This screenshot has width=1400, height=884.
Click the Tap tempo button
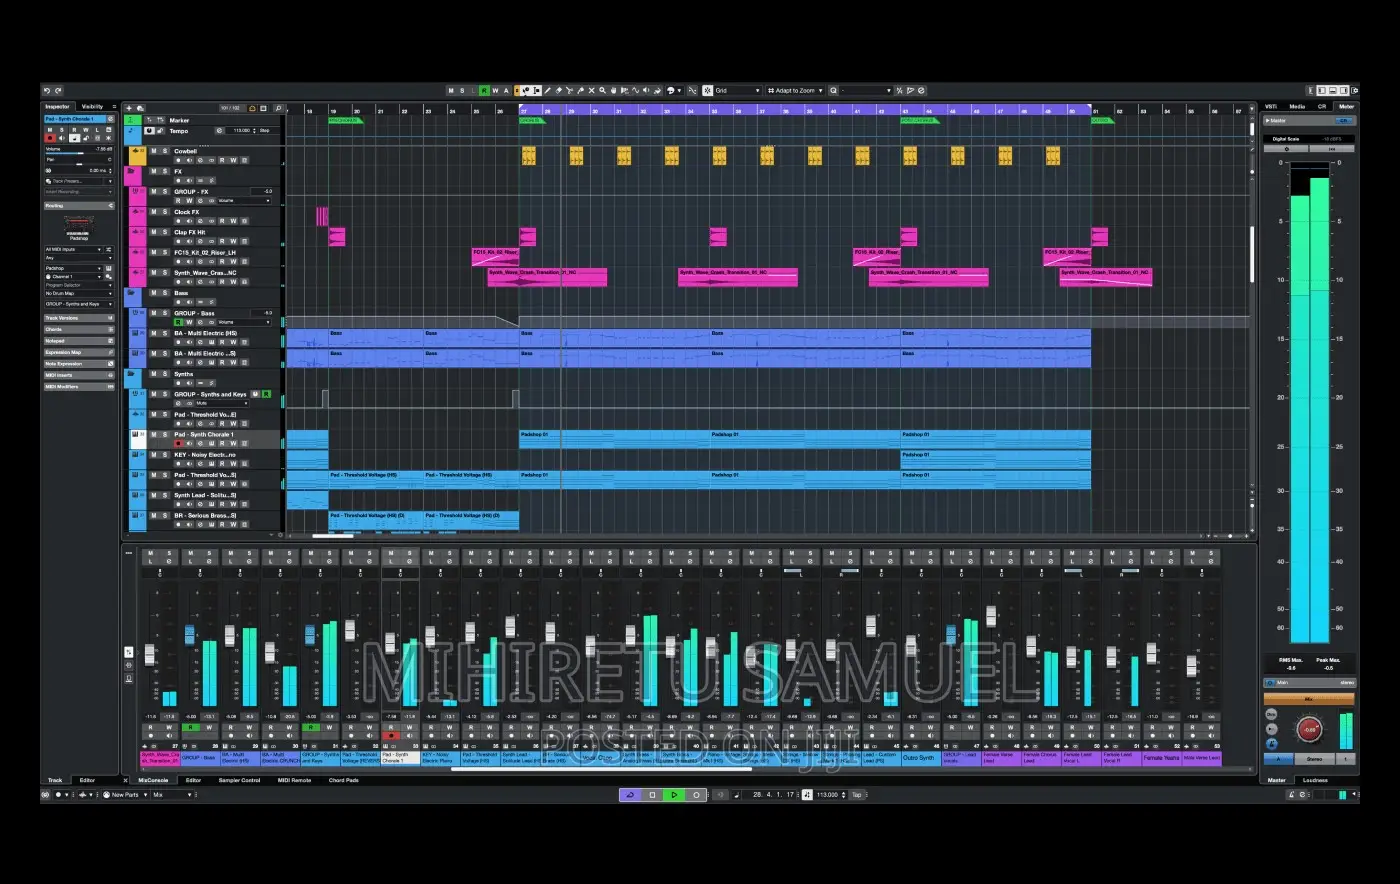point(858,795)
